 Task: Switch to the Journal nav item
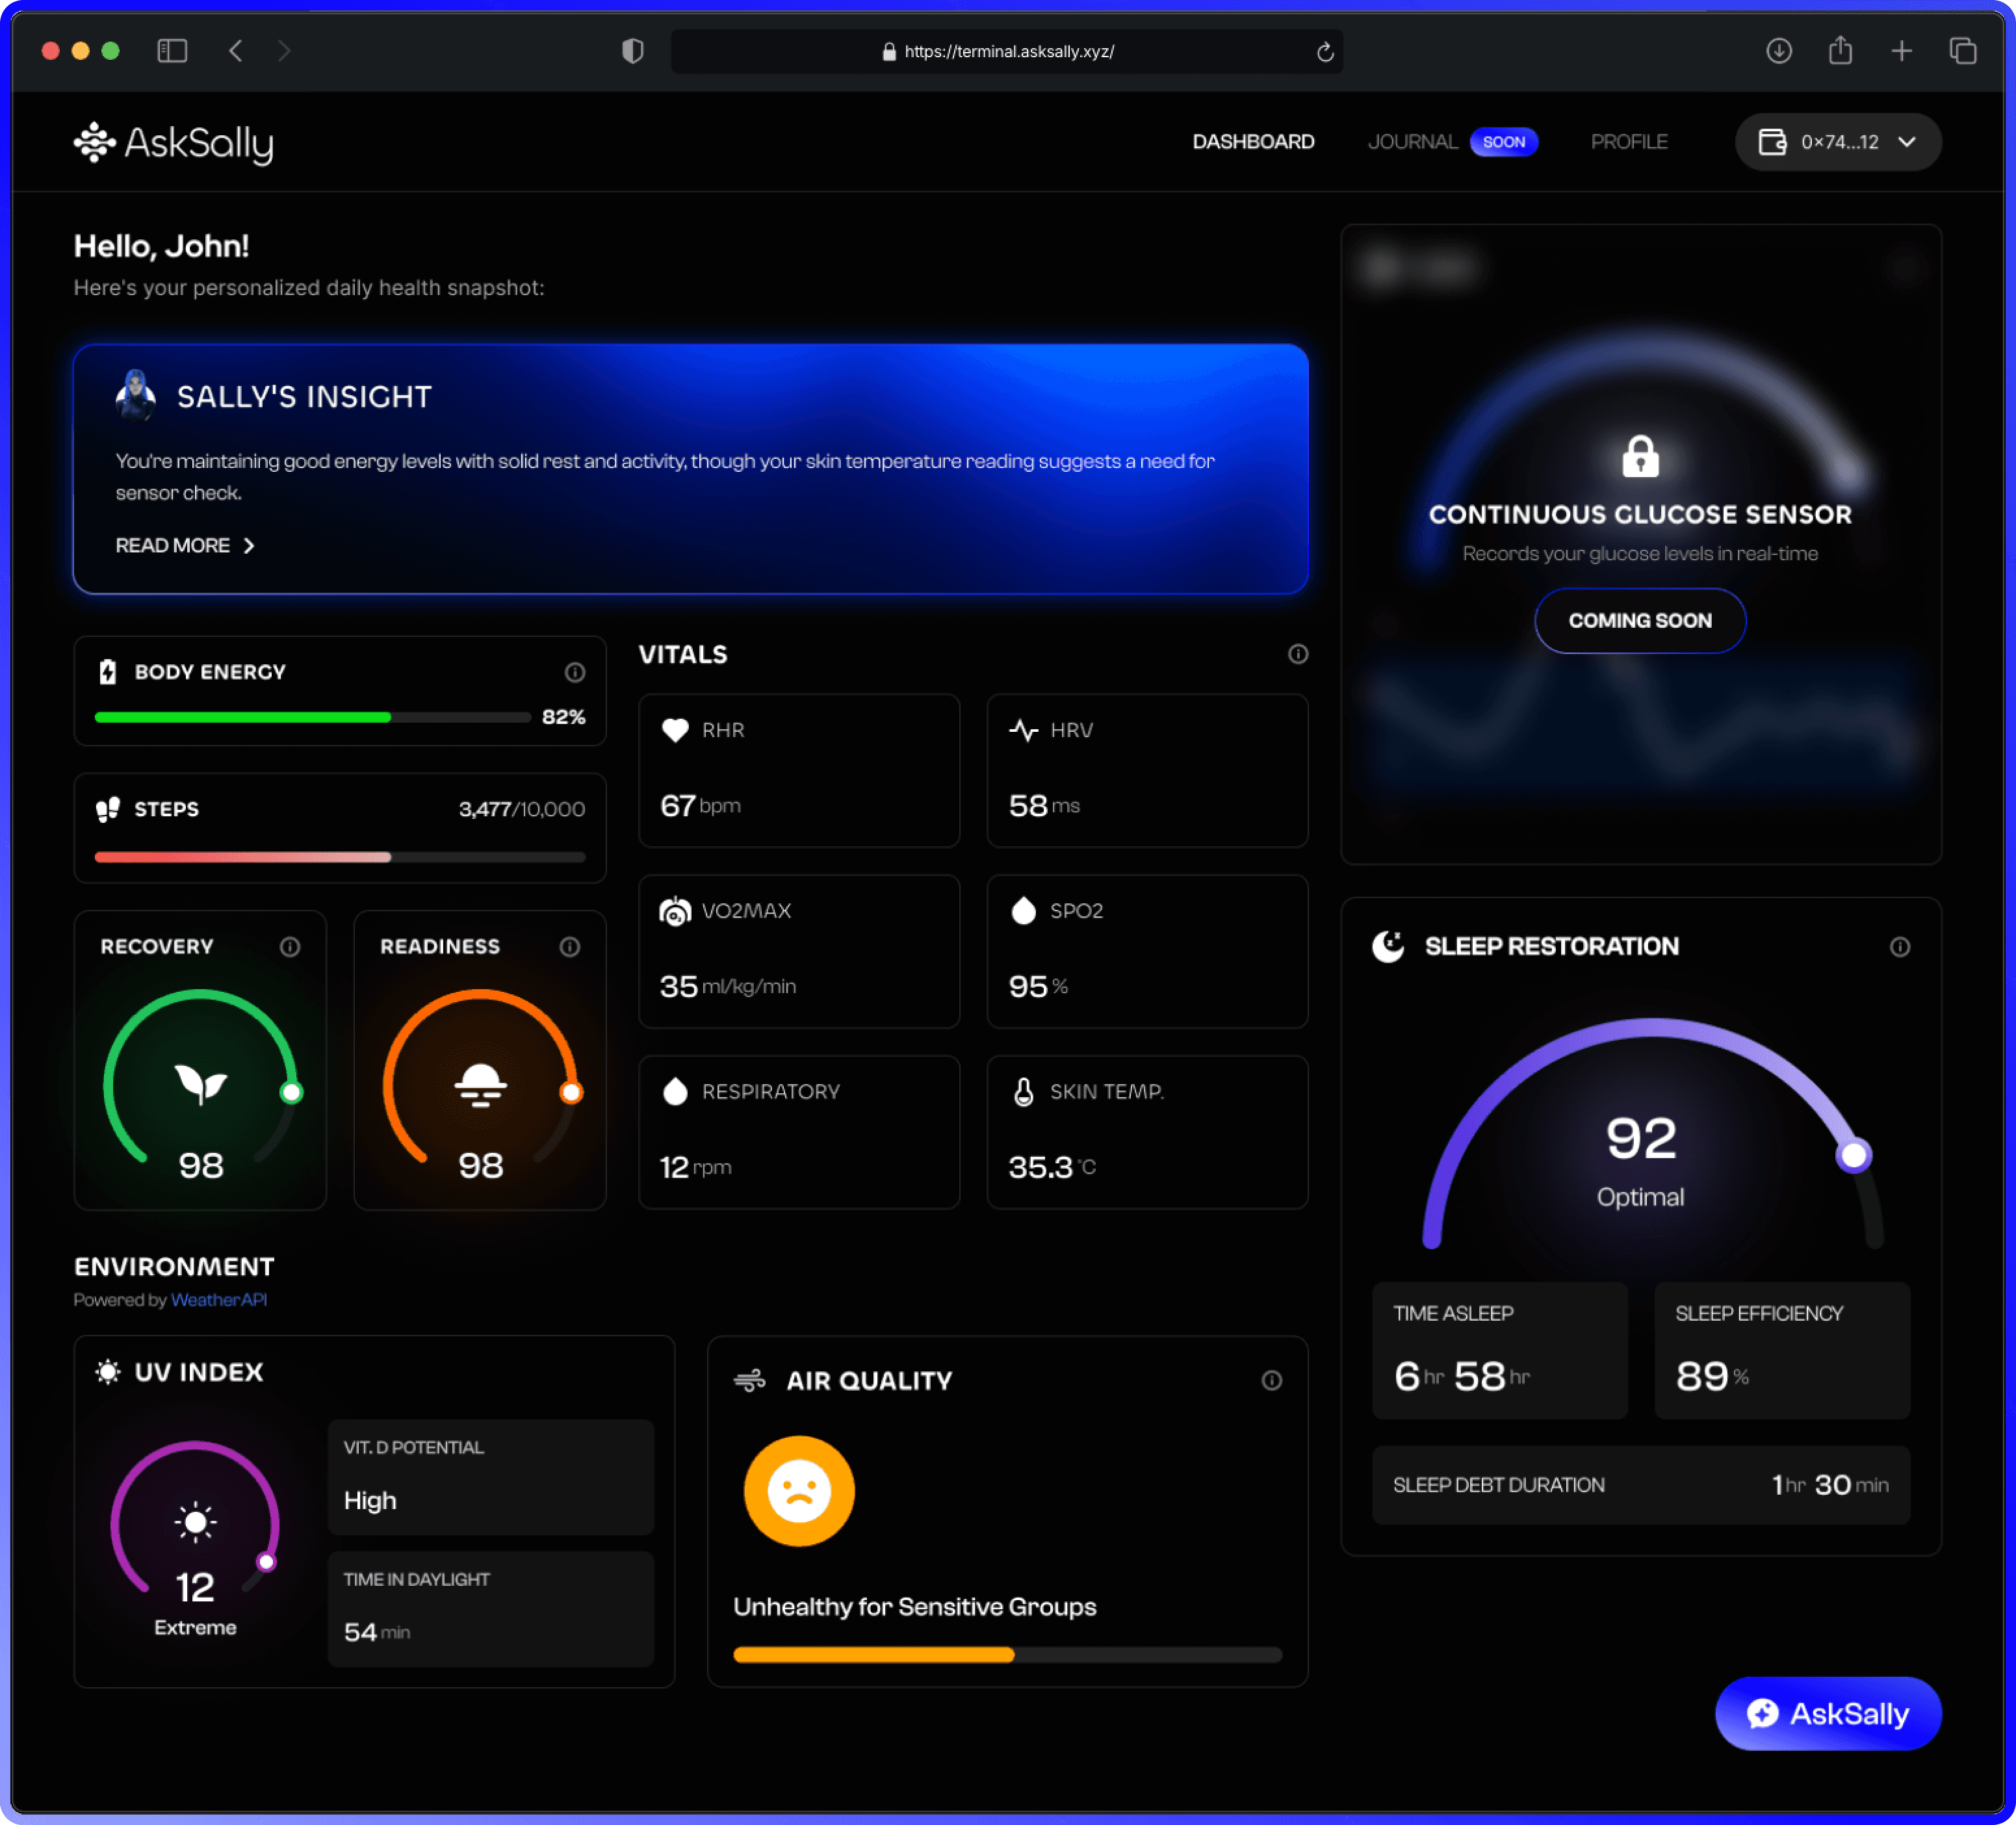pos(1412,142)
